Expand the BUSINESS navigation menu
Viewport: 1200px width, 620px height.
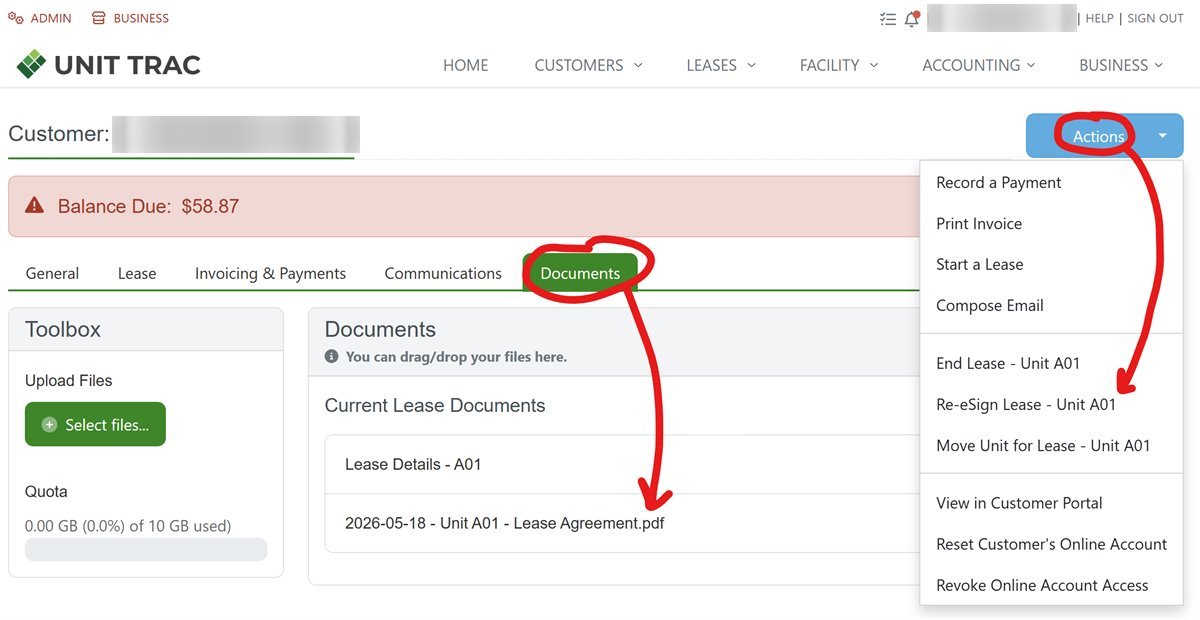1121,65
